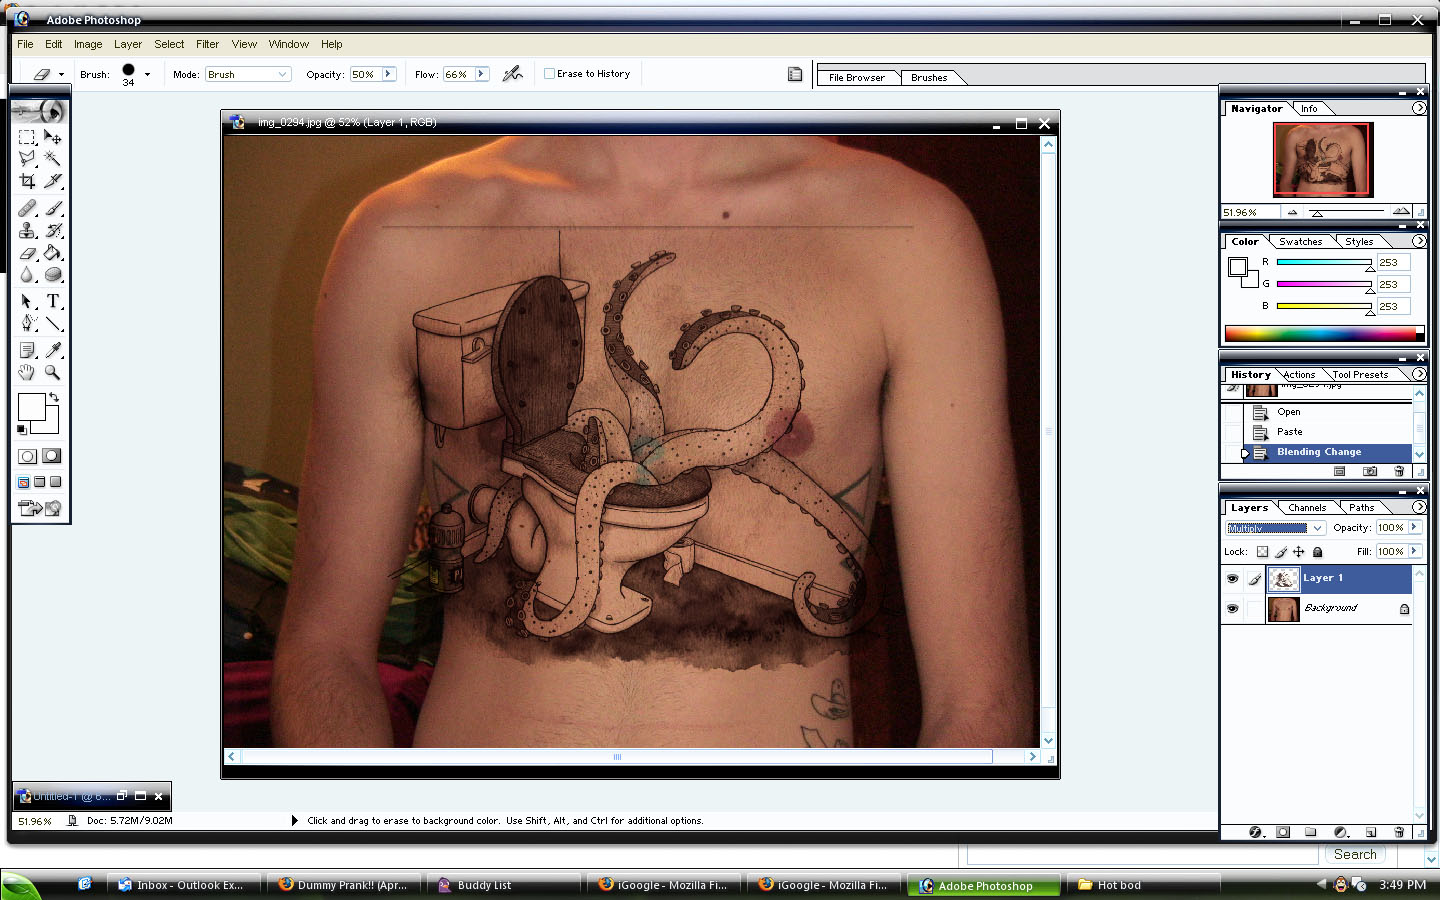Toggle lock image pixels in Layers panel
The image size is (1440, 900).
click(x=1281, y=552)
